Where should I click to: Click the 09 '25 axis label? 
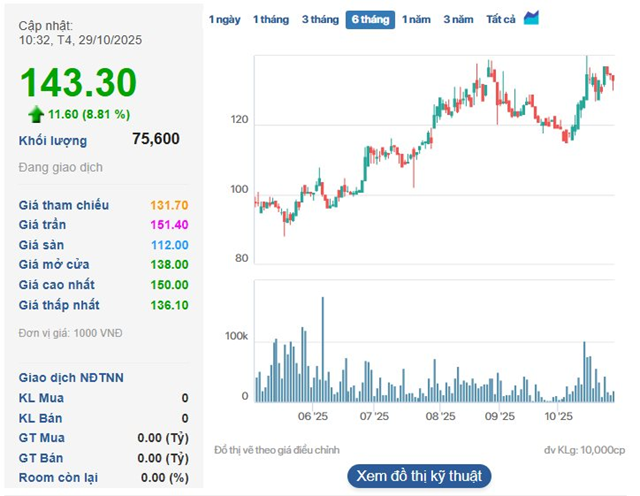point(500,415)
